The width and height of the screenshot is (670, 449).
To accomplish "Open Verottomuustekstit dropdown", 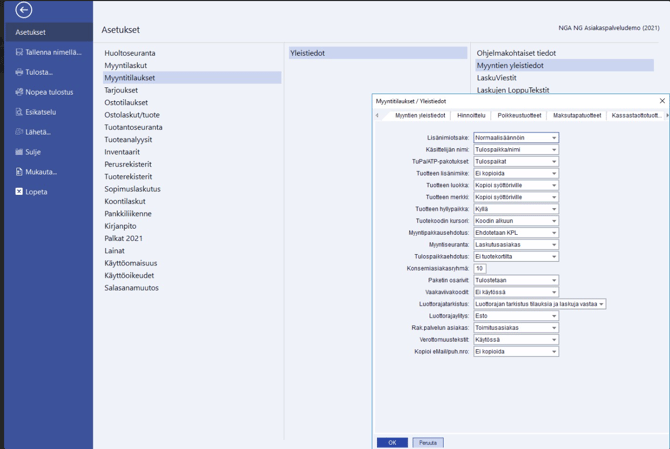I will tap(516, 340).
